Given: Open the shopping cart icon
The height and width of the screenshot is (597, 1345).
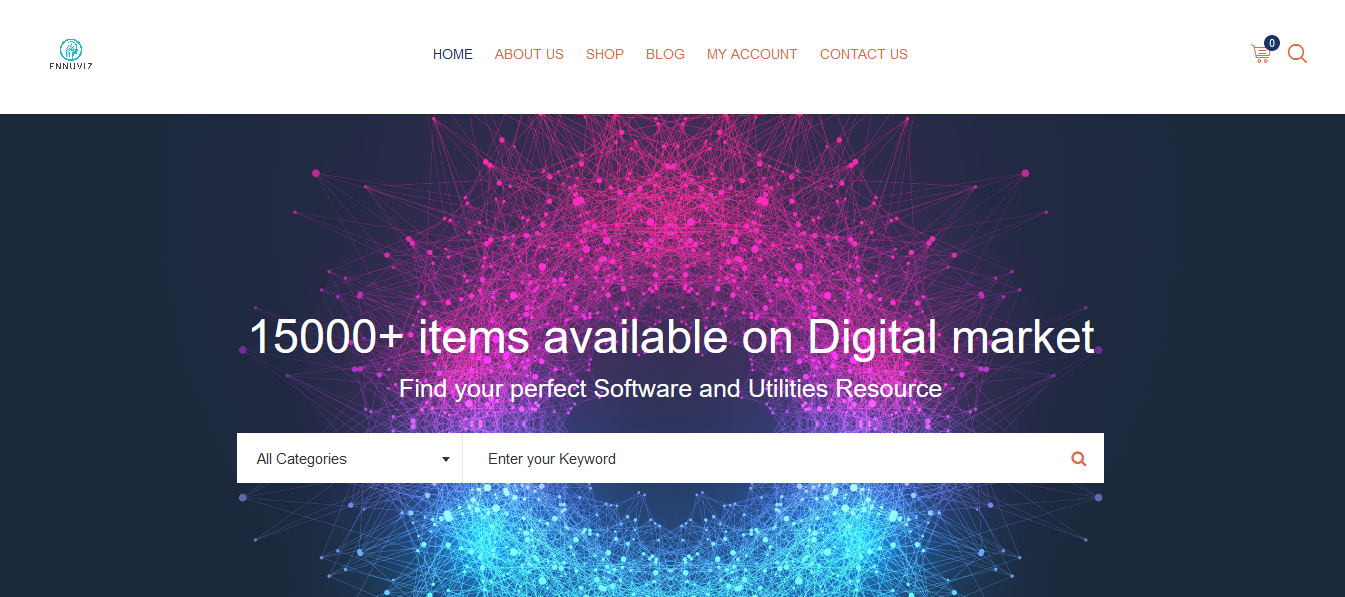Looking at the screenshot, I should [x=1260, y=55].
